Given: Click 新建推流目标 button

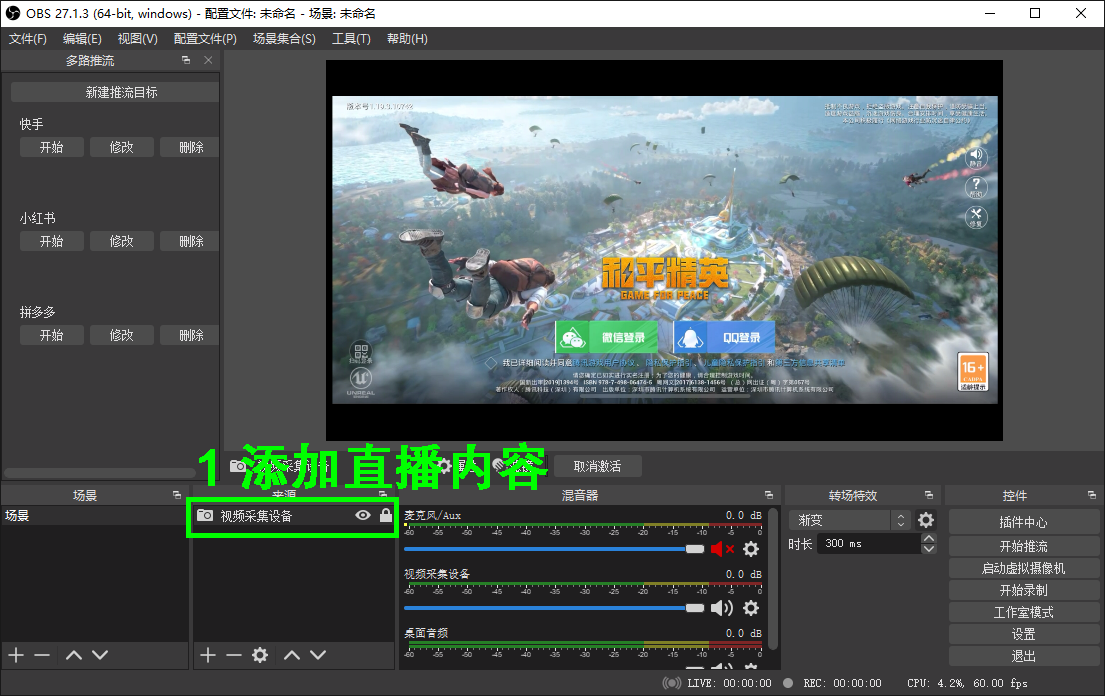Looking at the screenshot, I should [115, 92].
